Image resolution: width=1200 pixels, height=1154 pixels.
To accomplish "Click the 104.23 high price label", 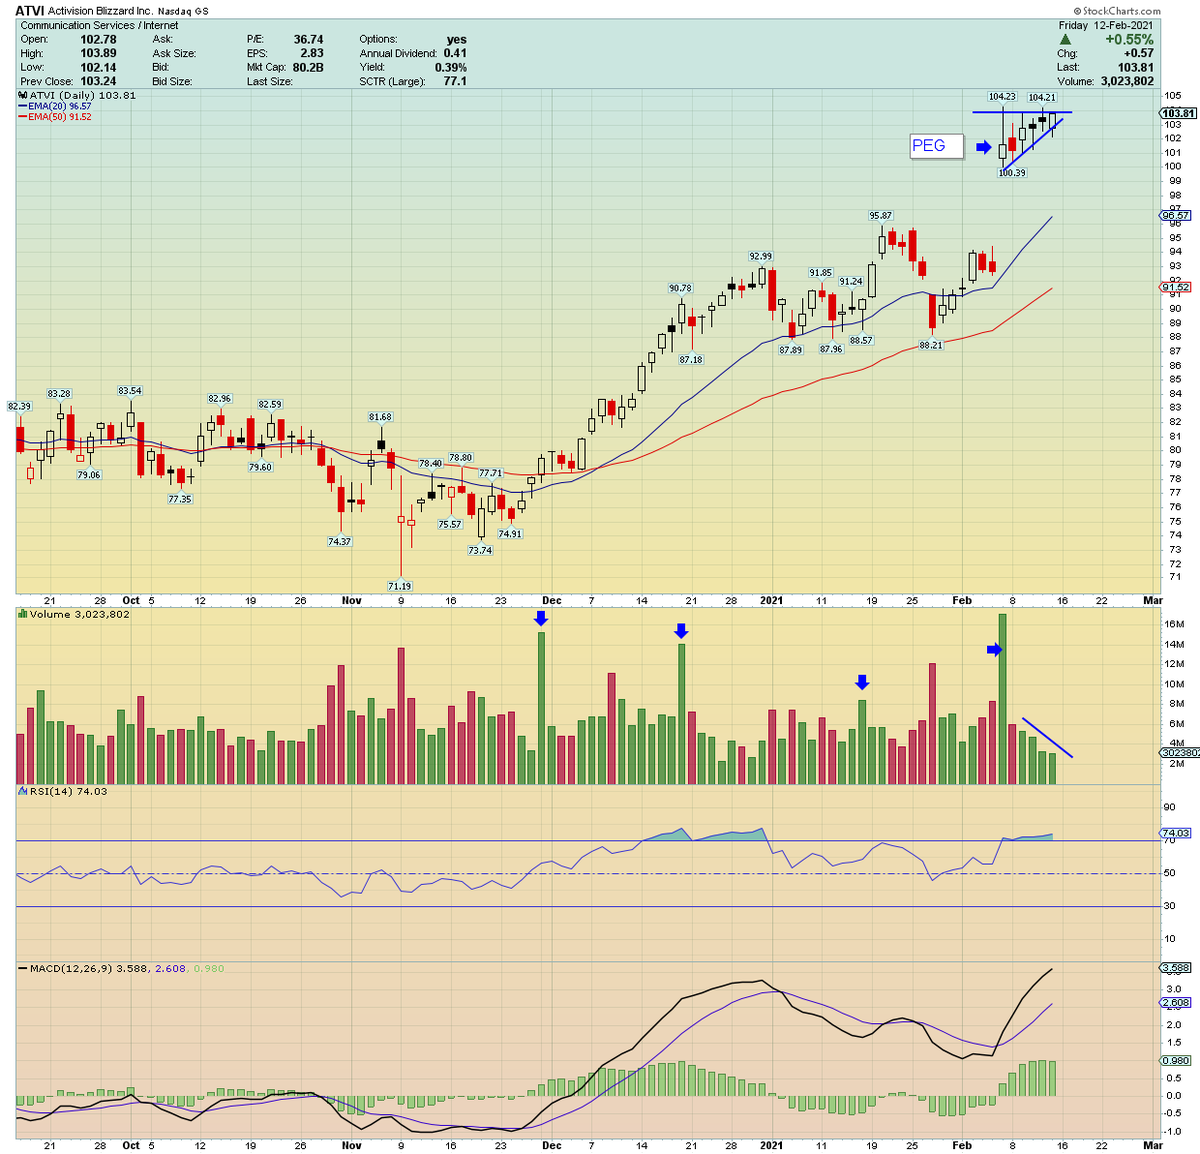I will coord(1002,96).
